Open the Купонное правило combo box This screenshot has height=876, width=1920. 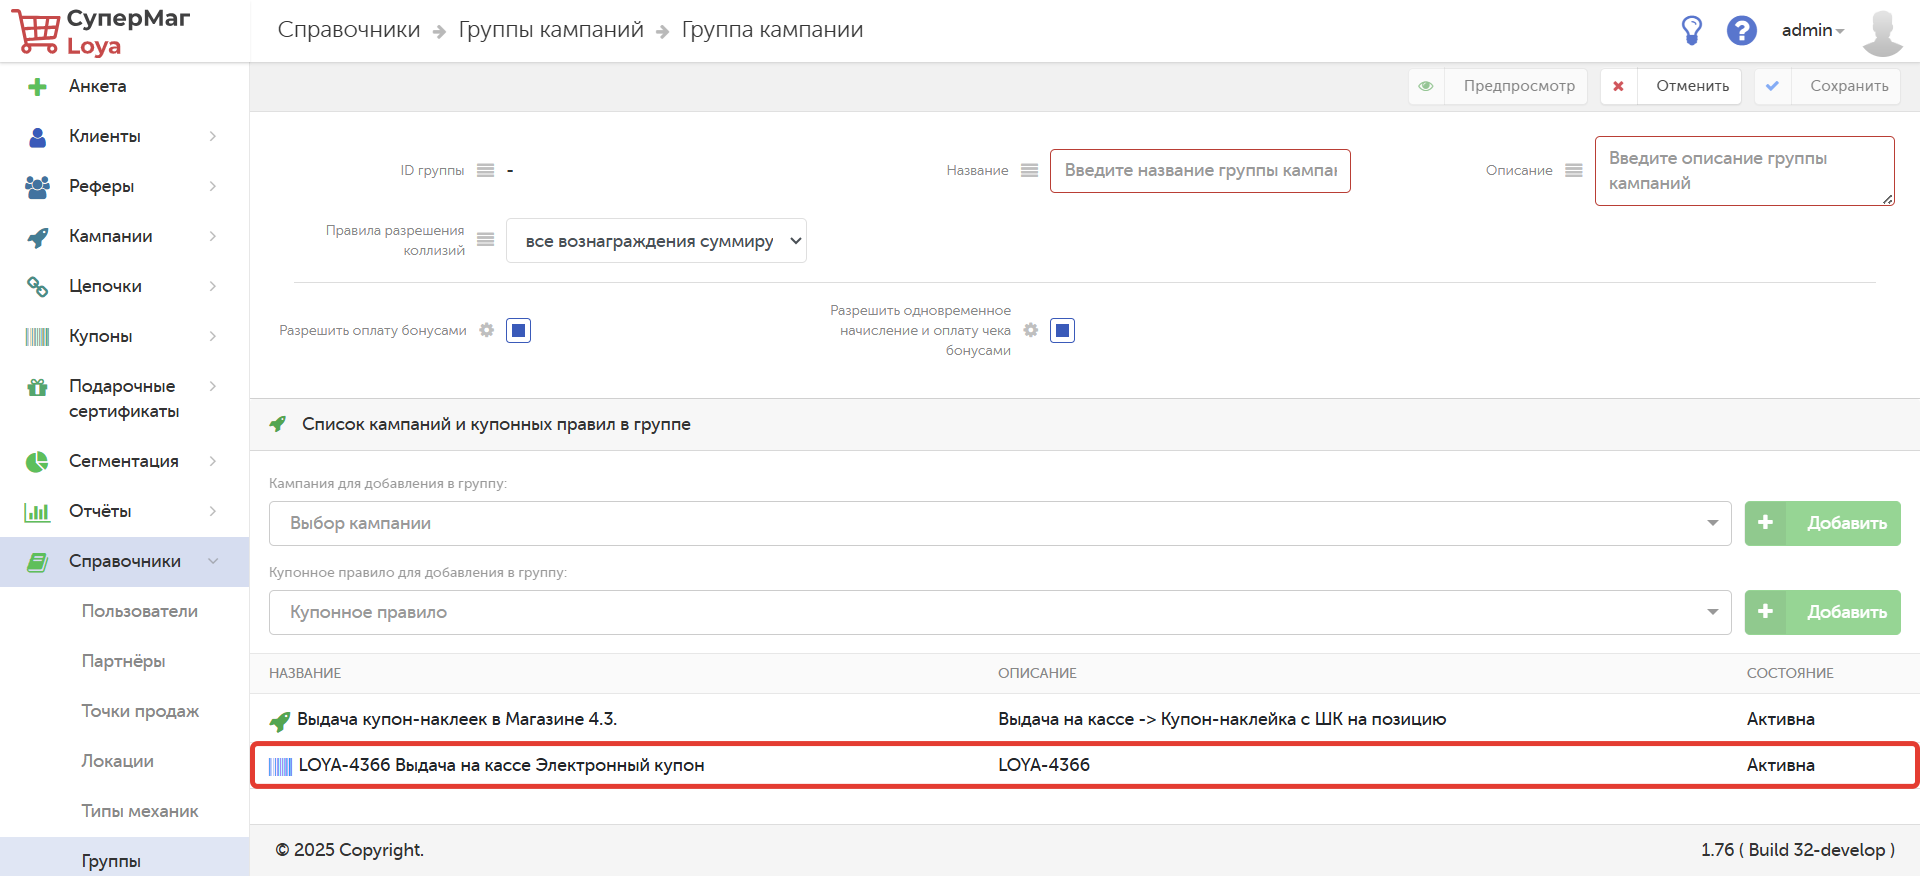(1000, 612)
